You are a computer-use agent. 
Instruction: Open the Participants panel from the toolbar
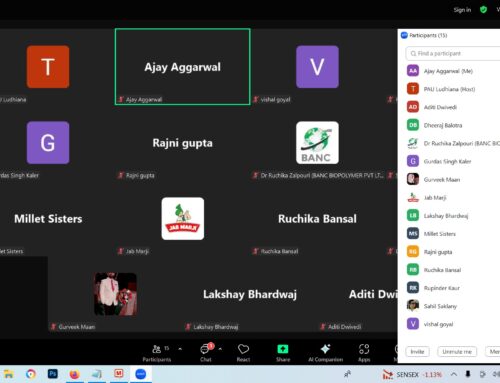157,353
